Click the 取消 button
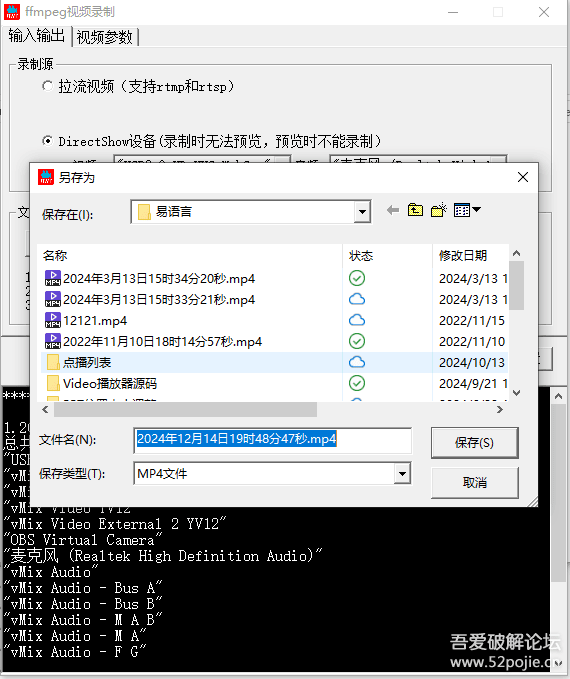The image size is (570, 679). pyautogui.click(x=475, y=482)
